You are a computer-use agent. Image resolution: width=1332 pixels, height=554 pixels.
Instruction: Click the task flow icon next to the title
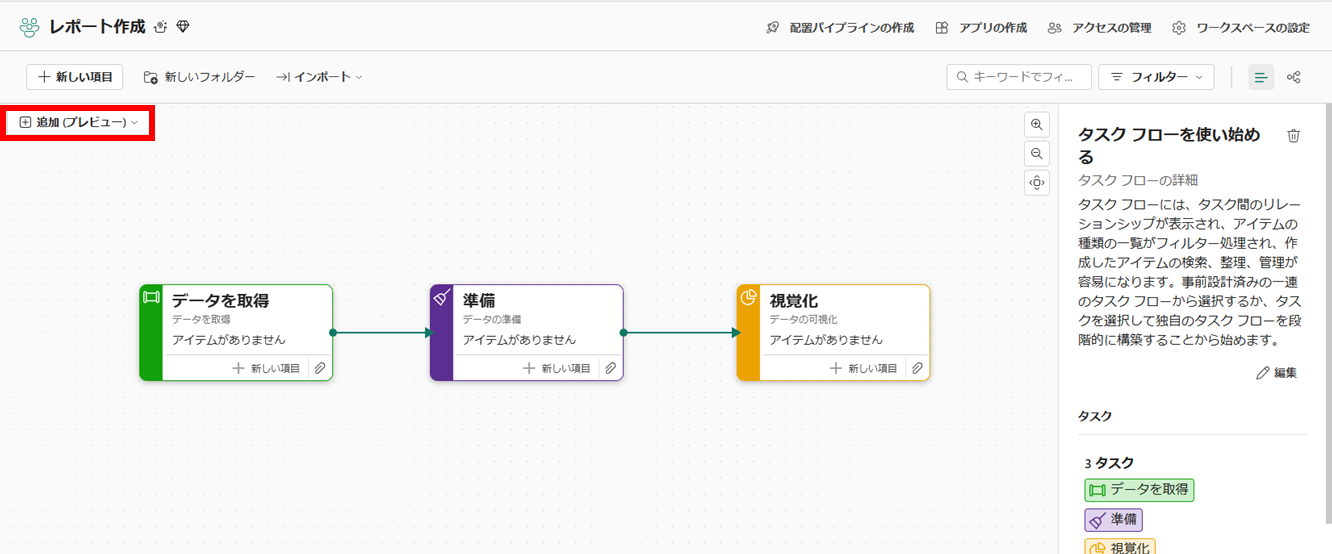(x=161, y=27)
